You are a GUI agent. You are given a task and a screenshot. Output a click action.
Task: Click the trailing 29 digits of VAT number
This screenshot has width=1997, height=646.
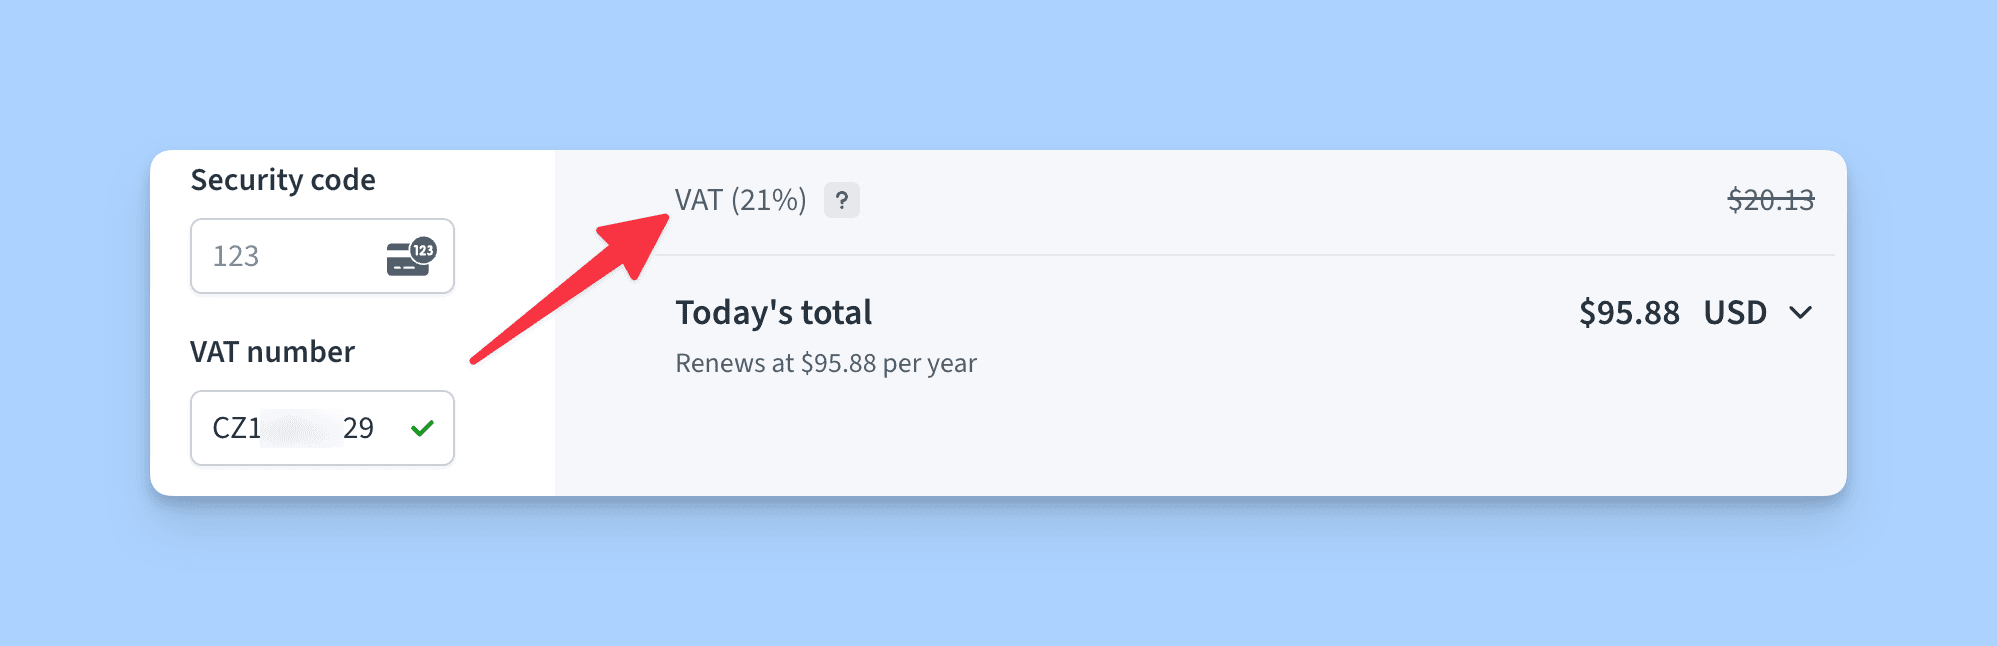coord(358,428)
